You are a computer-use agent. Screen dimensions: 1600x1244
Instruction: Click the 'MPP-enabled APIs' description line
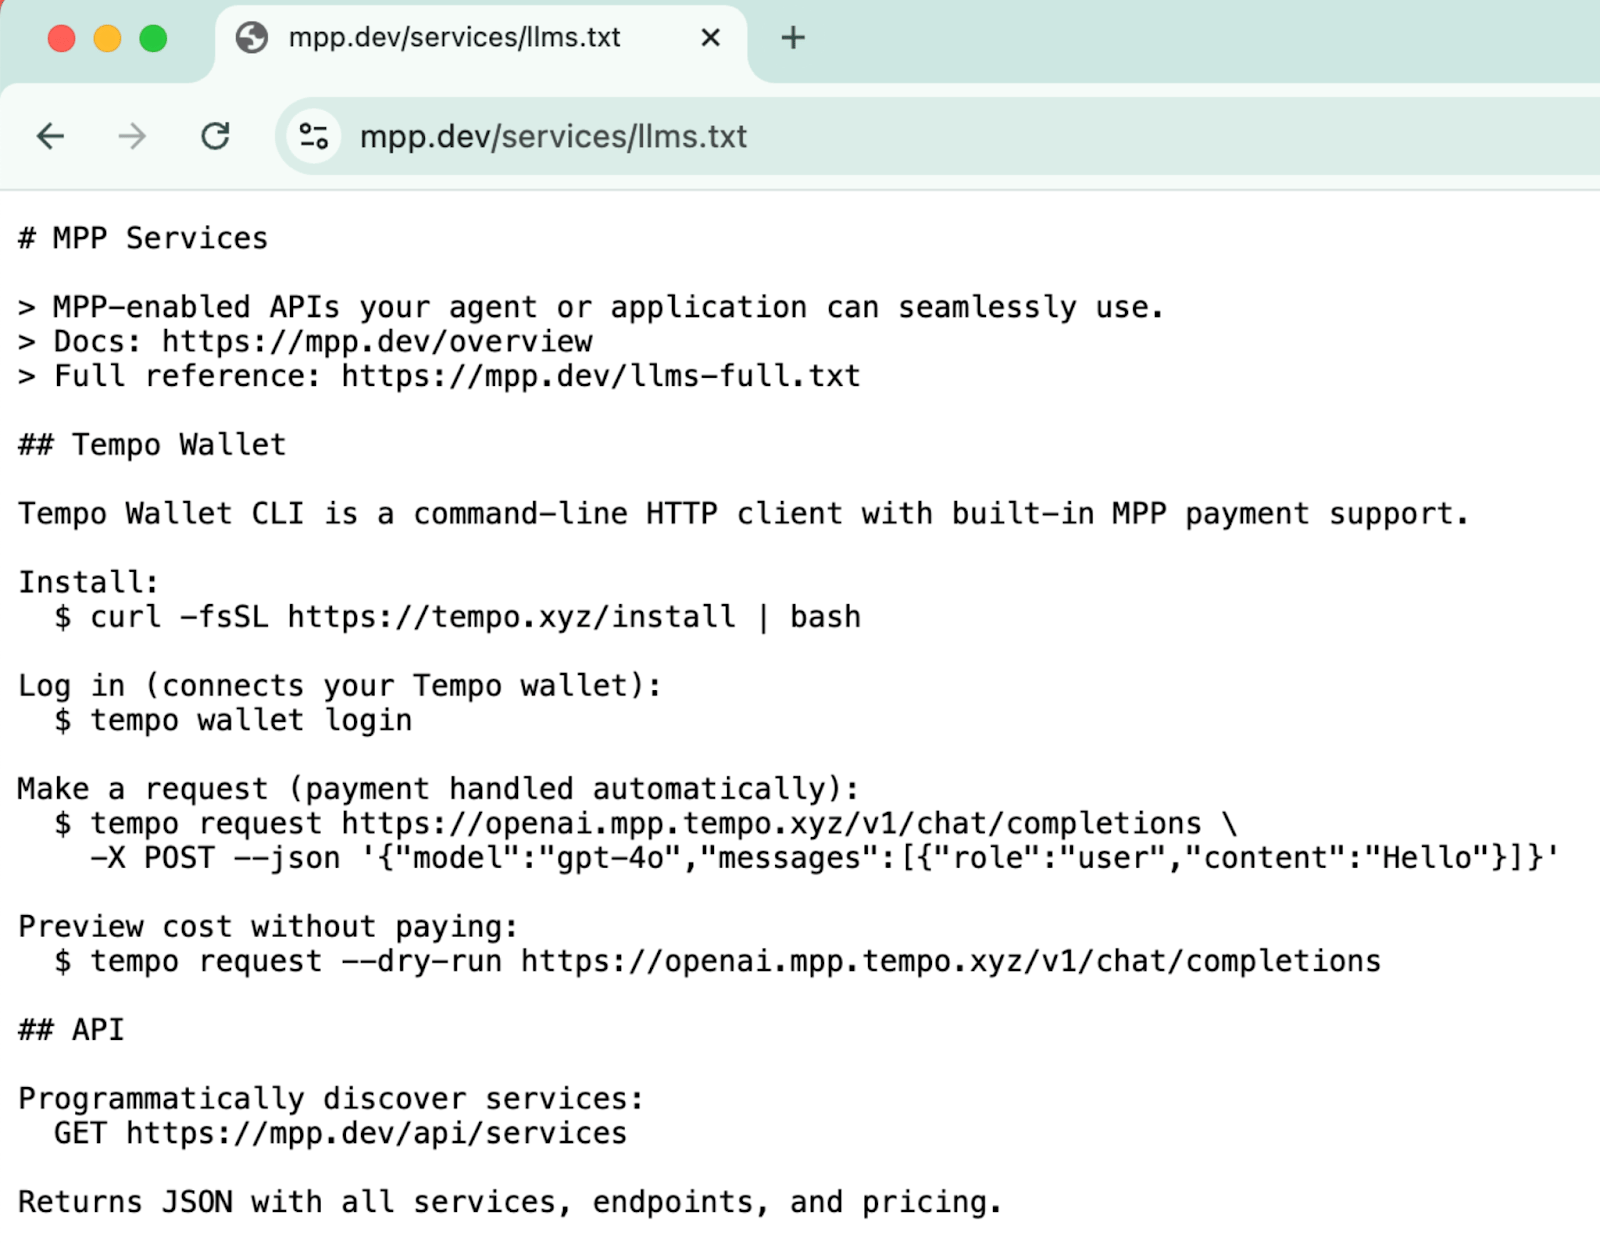[x=591, y=307]
